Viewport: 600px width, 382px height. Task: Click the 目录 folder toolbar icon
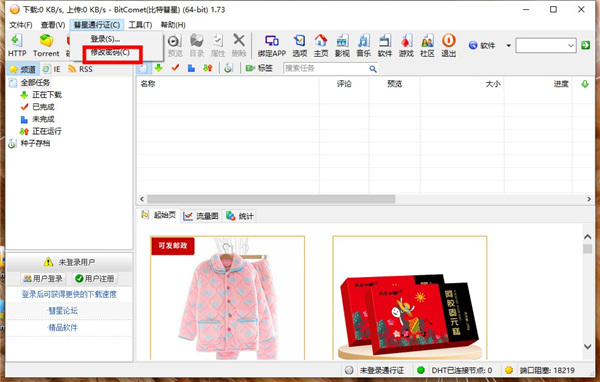(x=197, y=45)
